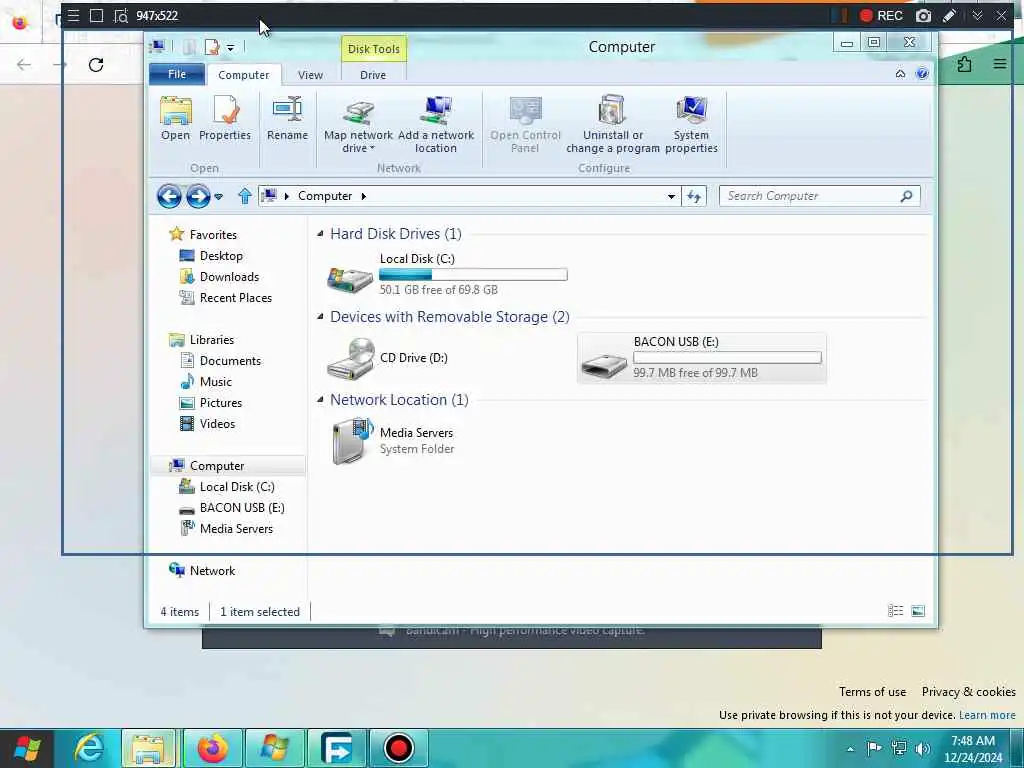Open the File menu tab
Viewport: 1024px width, 768px height.
click(177, 74)
